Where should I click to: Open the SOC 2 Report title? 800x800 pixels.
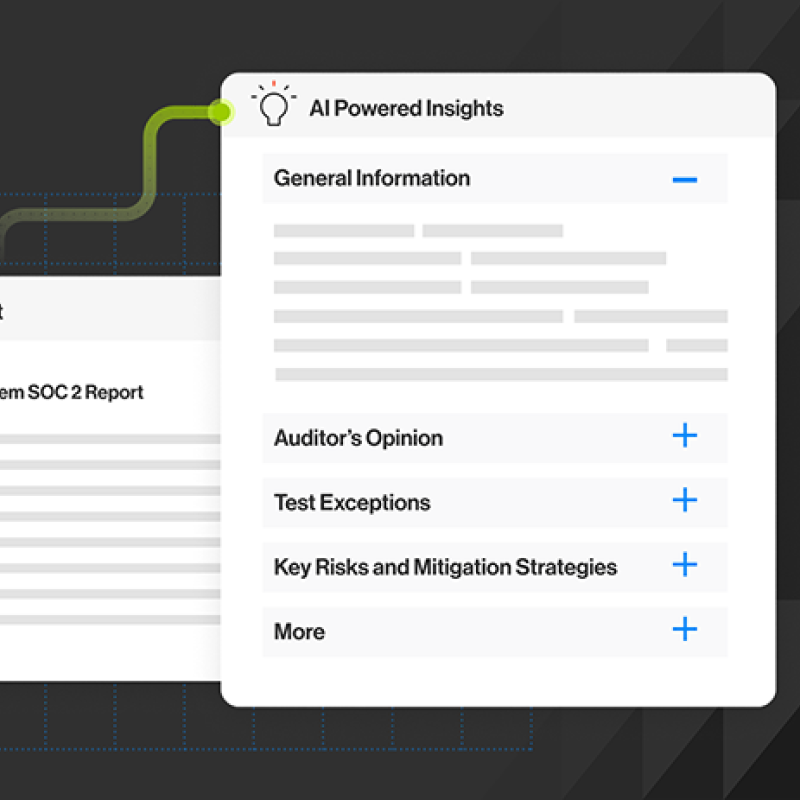point(71,392)
